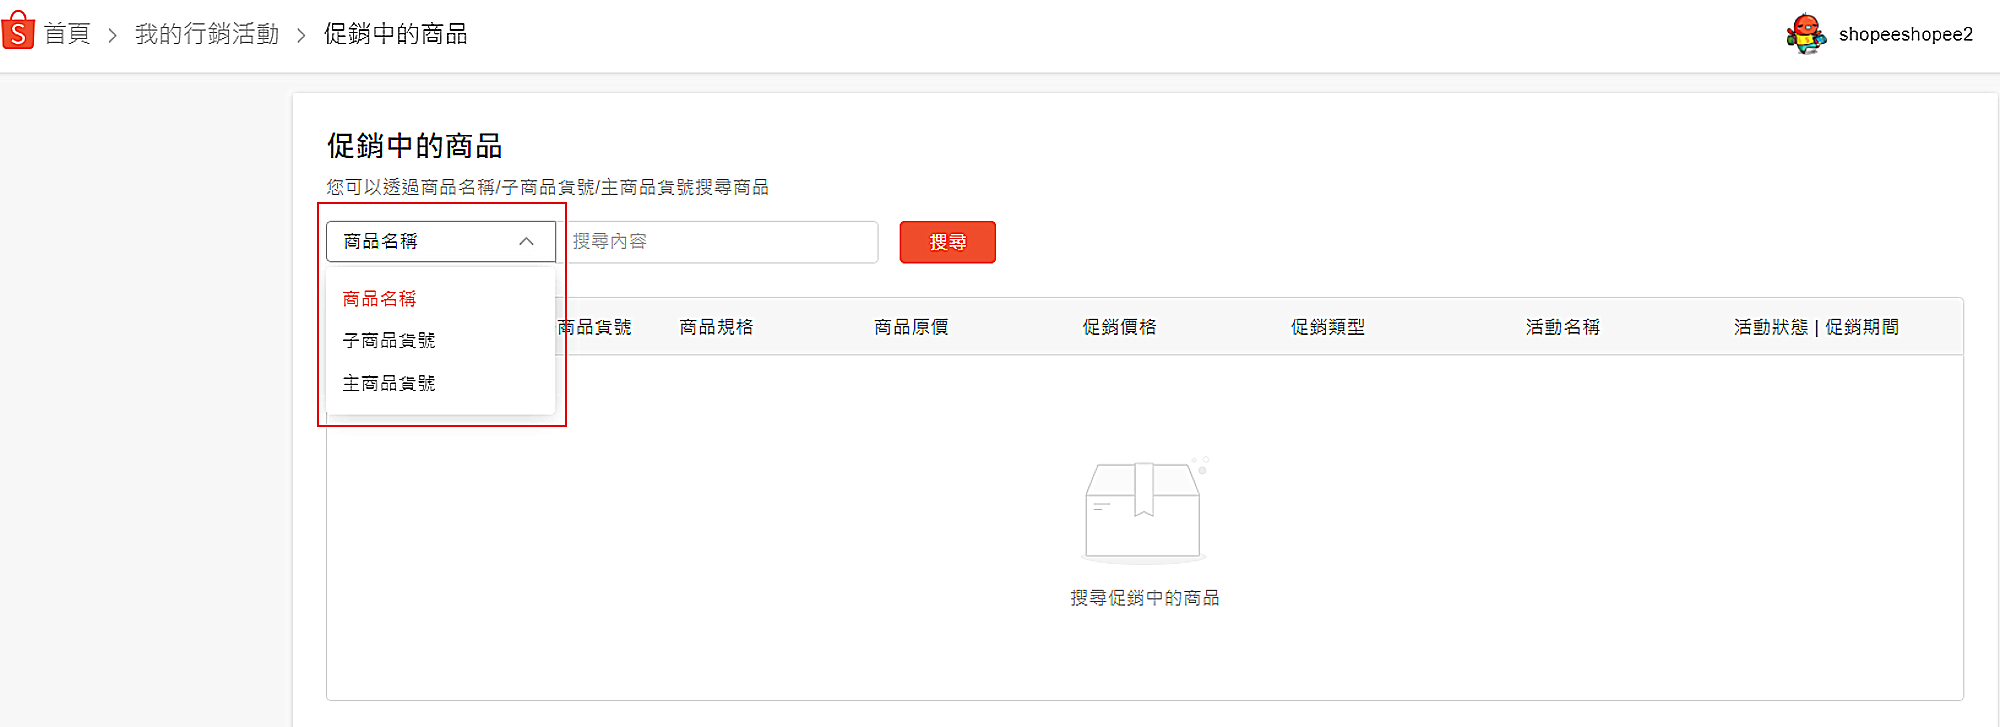Click the empty box illustration
2000x727 pixels.
coord(1144,510)
